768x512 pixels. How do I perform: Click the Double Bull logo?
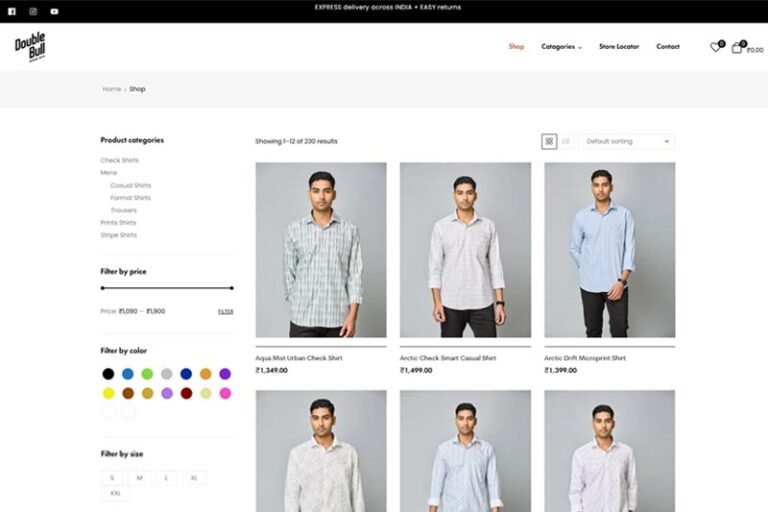tap(30, 47)
